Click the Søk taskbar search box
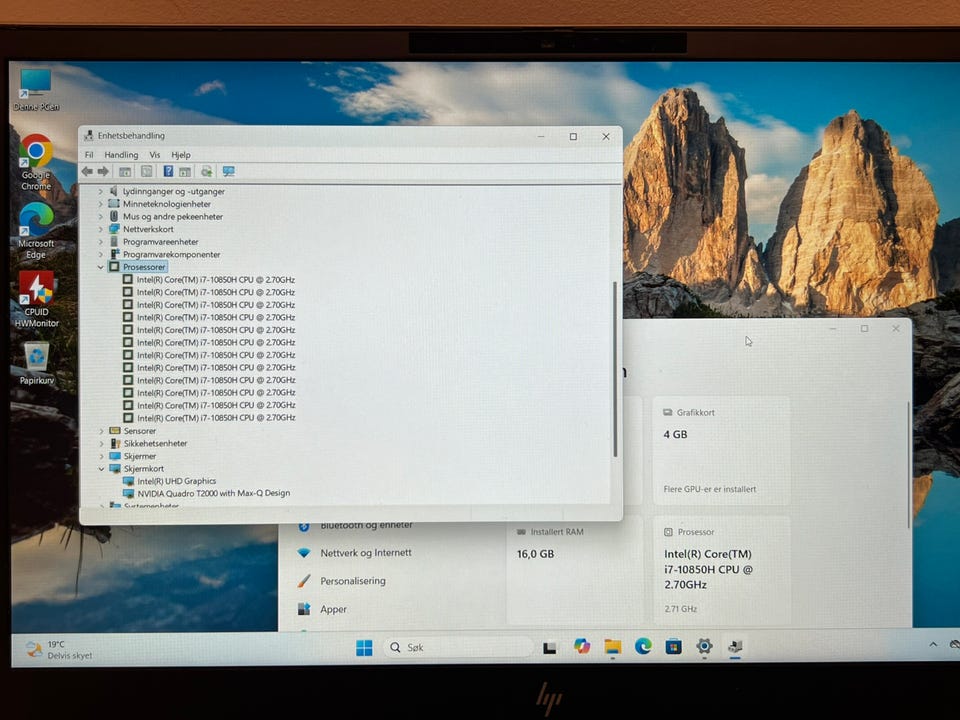 click(x=458, y=647)
